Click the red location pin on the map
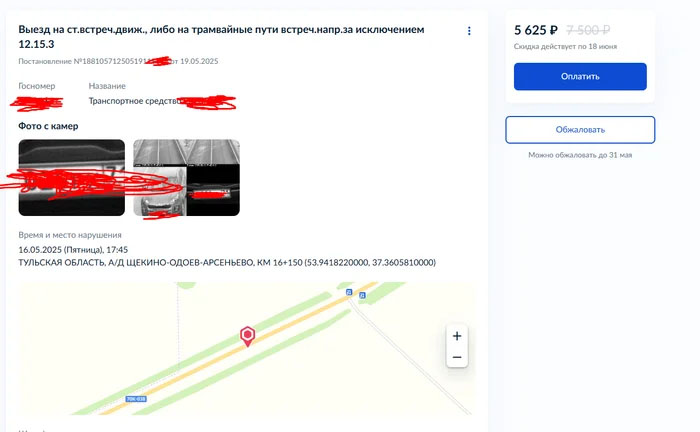700x432 pixels. [247, 336]
